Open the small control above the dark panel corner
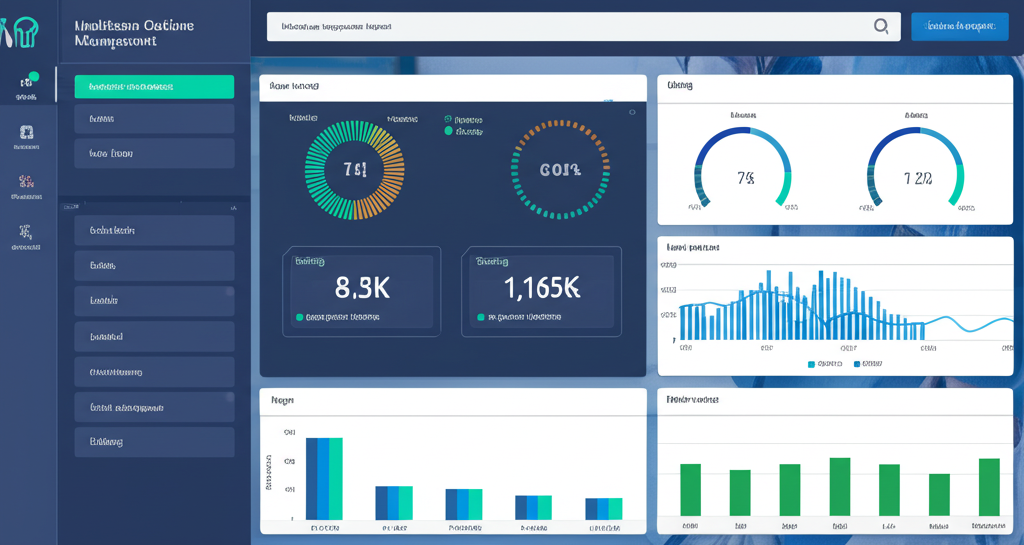Screen dimensions: 1024x545 click(607, 100)
